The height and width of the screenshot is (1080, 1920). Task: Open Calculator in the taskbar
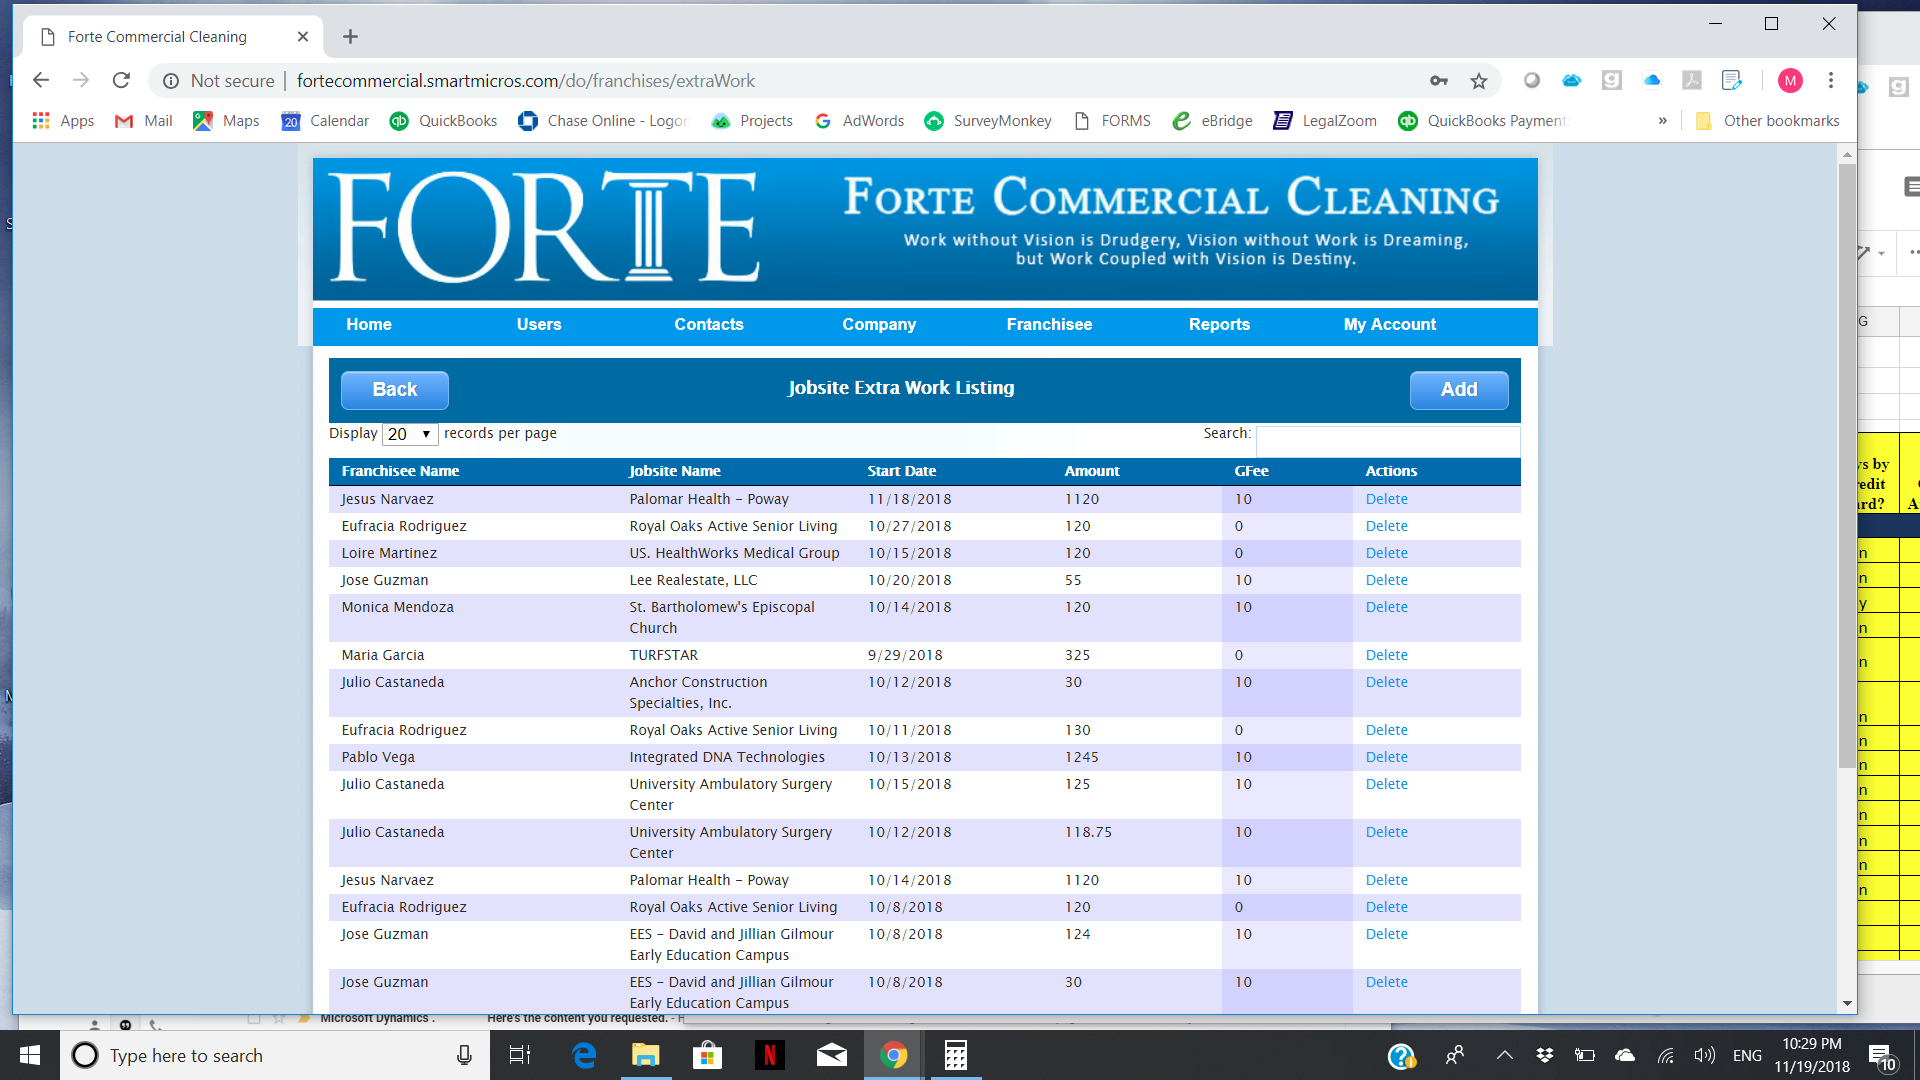click(955, 1055)
